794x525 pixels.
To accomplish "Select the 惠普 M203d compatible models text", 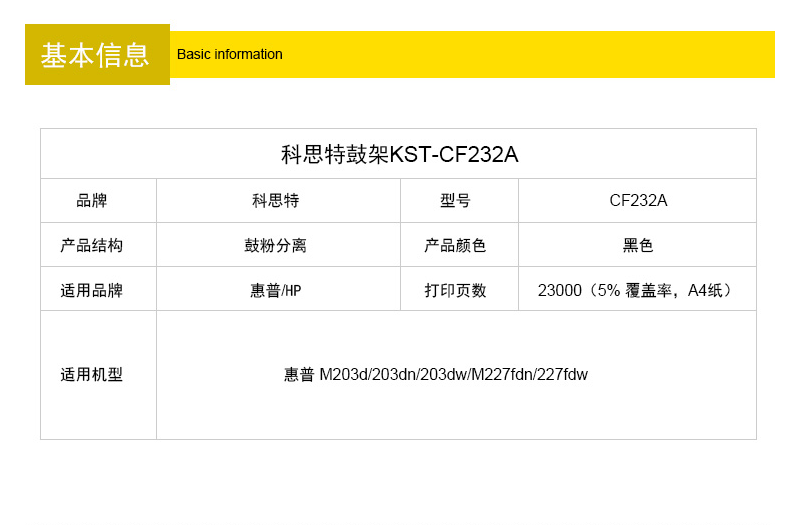I will coord(435,375).
